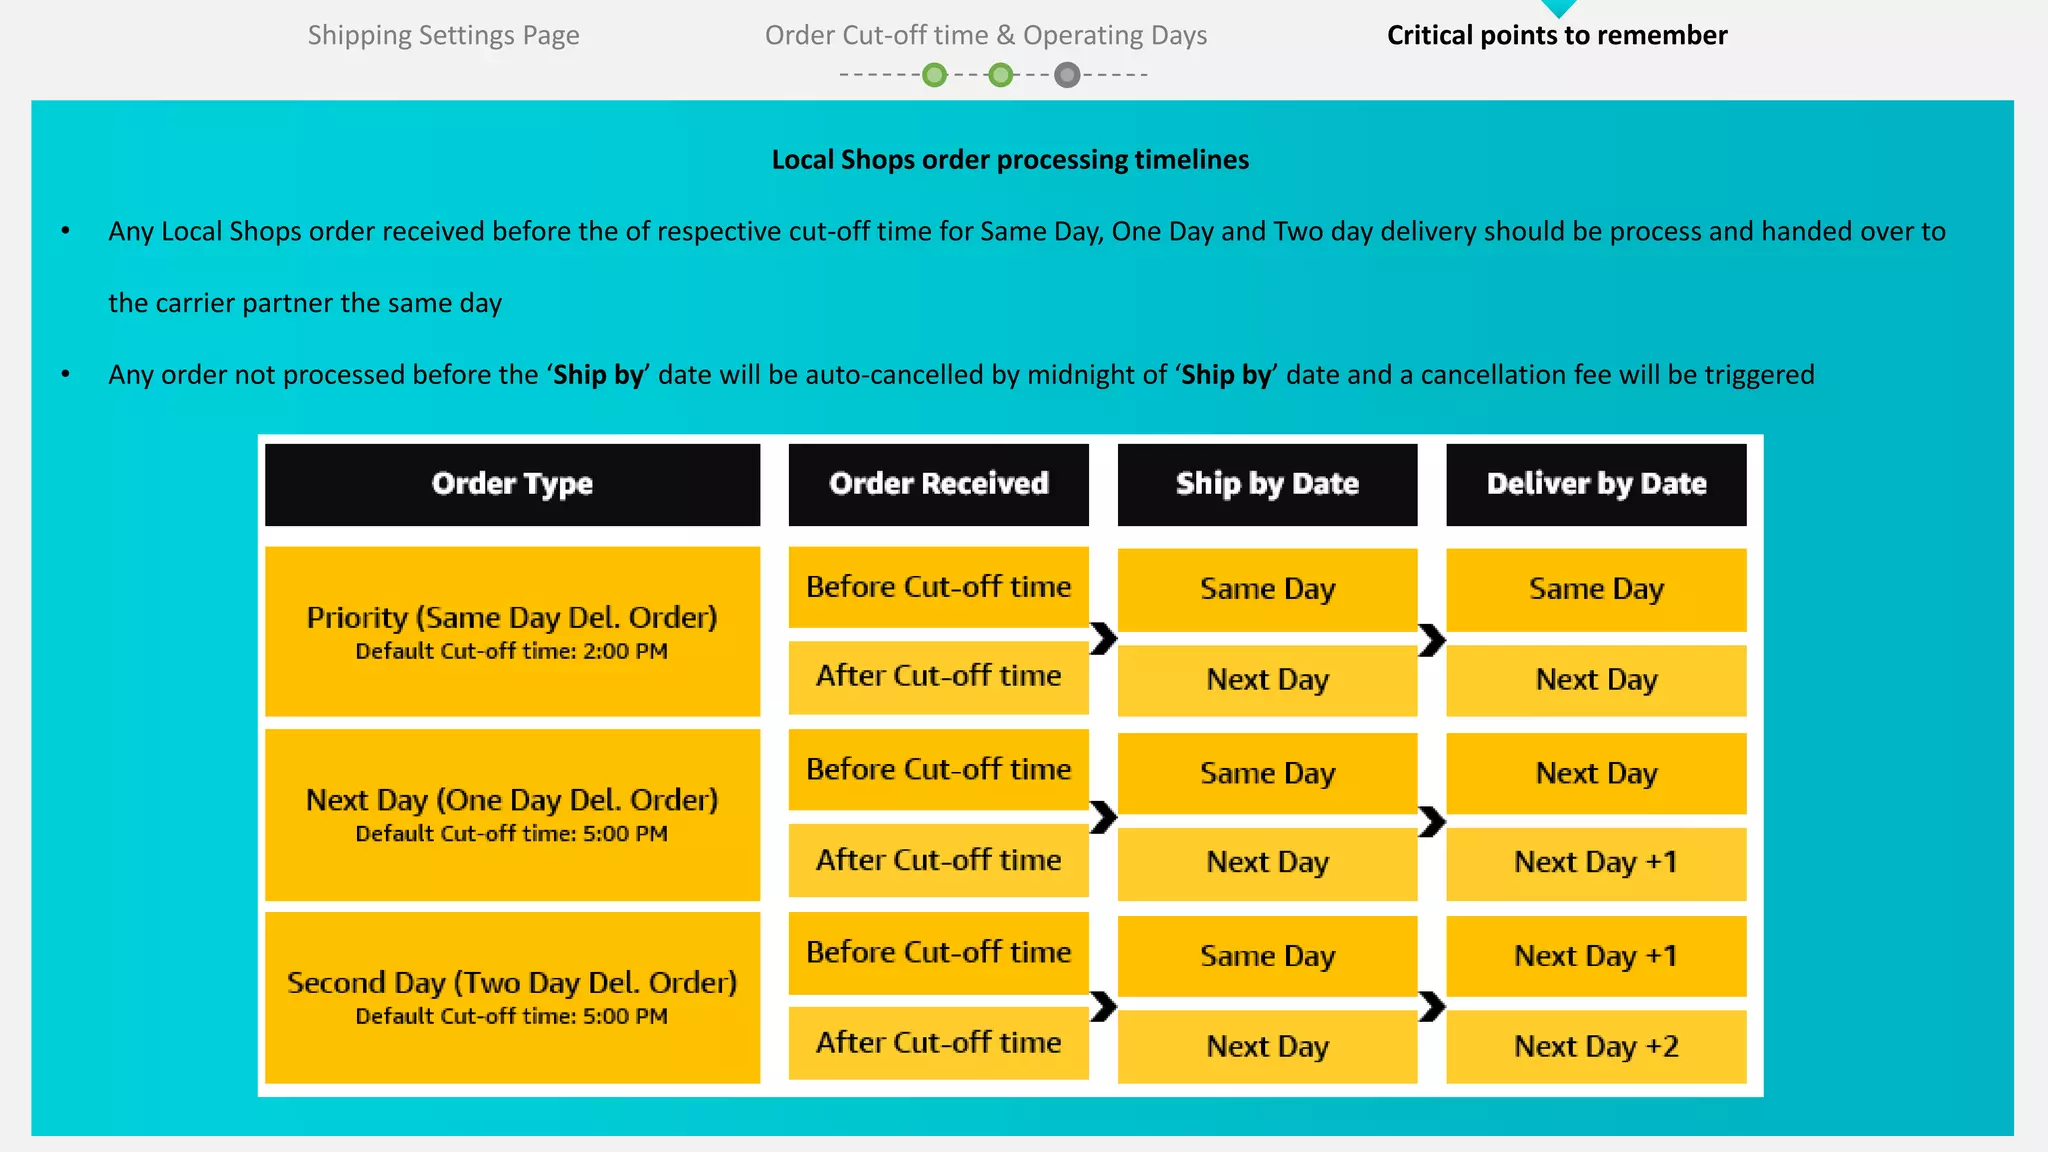Open the Shipping Settings Page tab
The image size is (2048, 1152).
443,35
